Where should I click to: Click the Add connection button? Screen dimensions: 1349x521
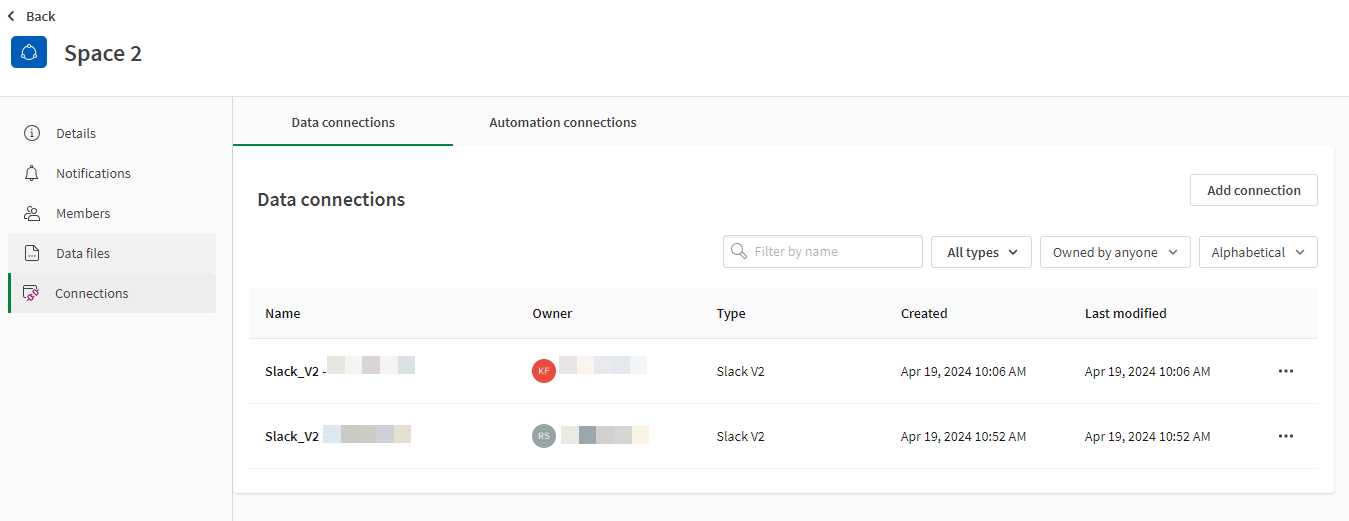coord(1254,190)
